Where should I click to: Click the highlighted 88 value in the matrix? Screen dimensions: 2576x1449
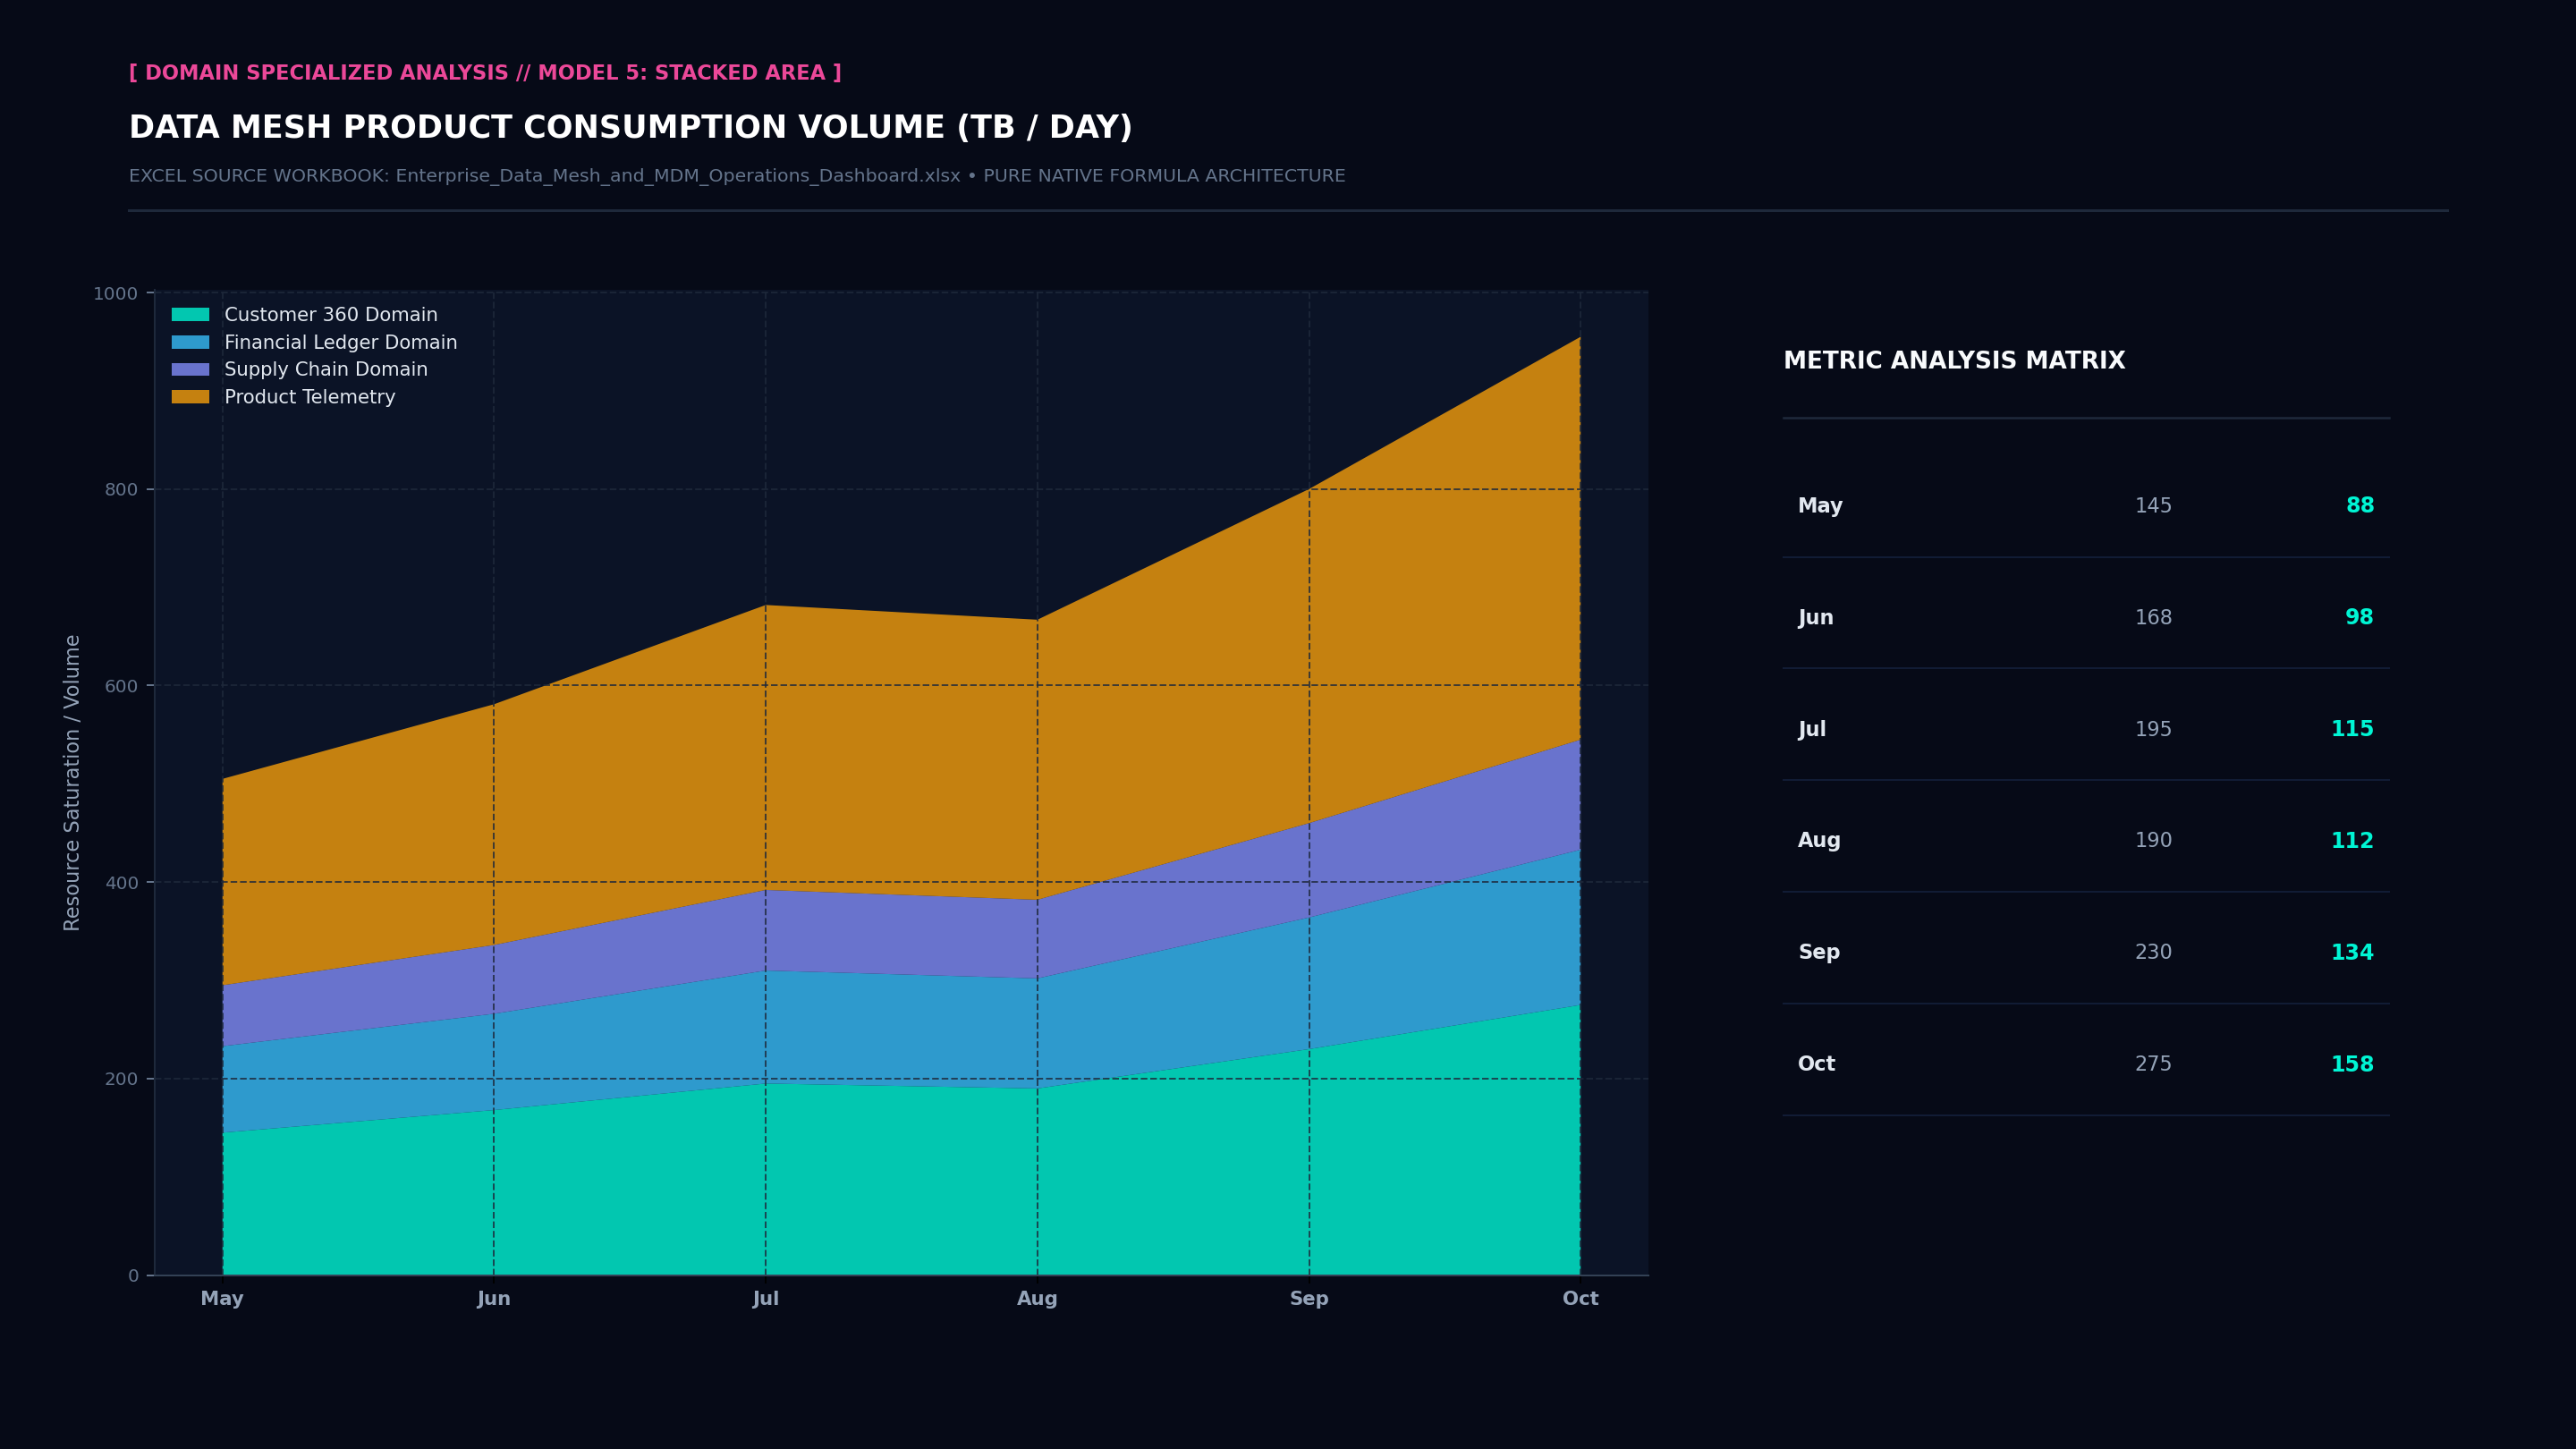[x=2360, y=506]
